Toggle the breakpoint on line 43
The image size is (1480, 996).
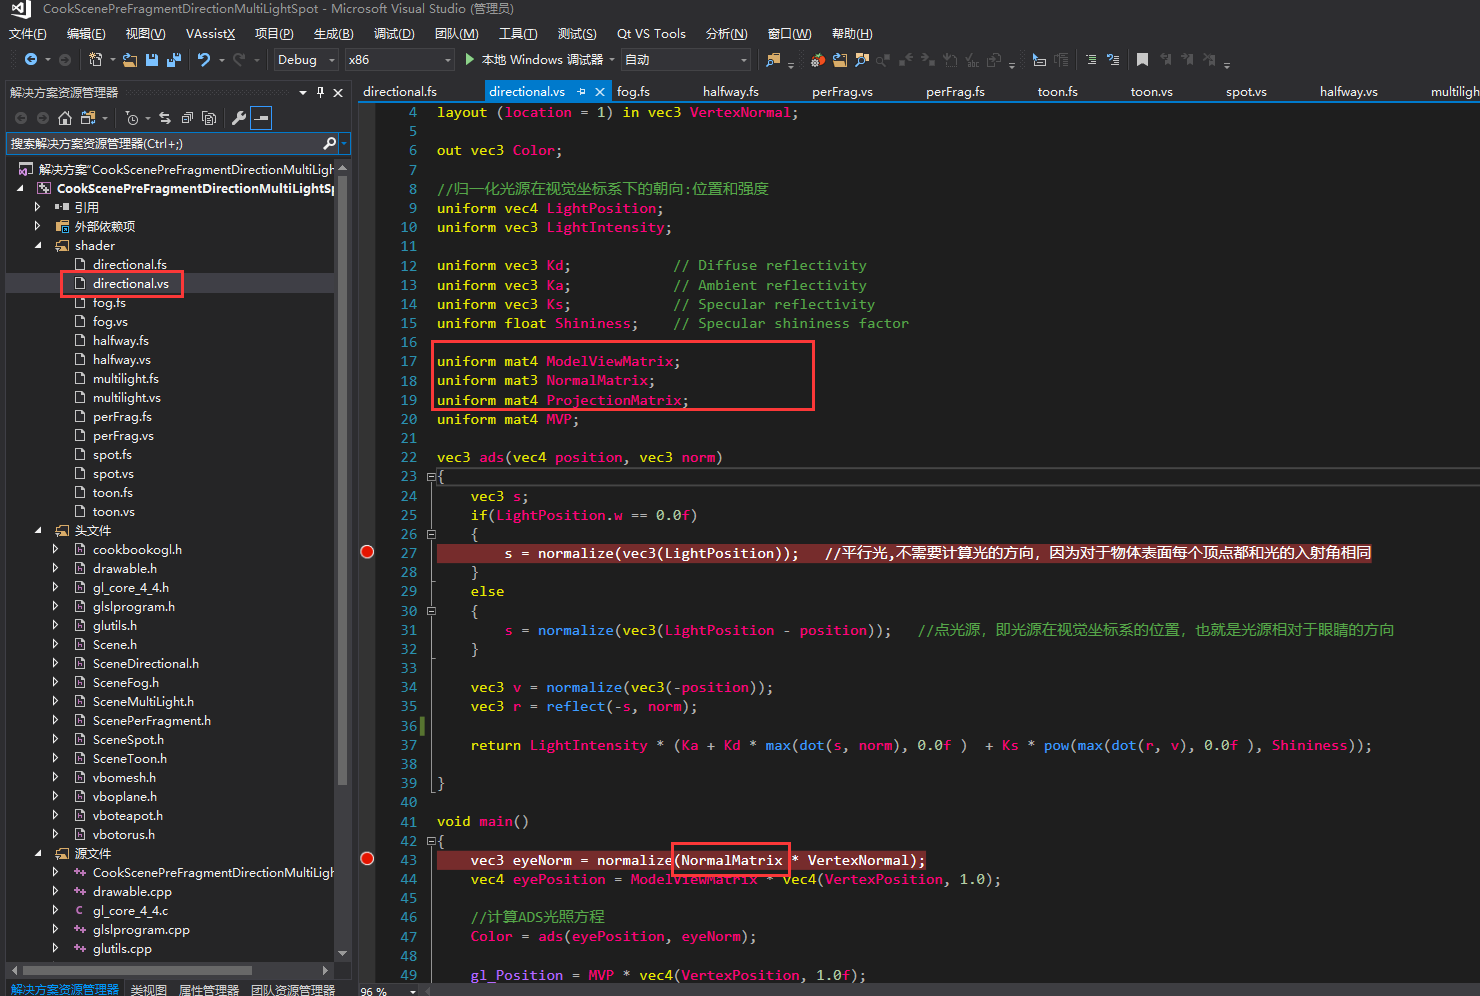pos(366,858)
